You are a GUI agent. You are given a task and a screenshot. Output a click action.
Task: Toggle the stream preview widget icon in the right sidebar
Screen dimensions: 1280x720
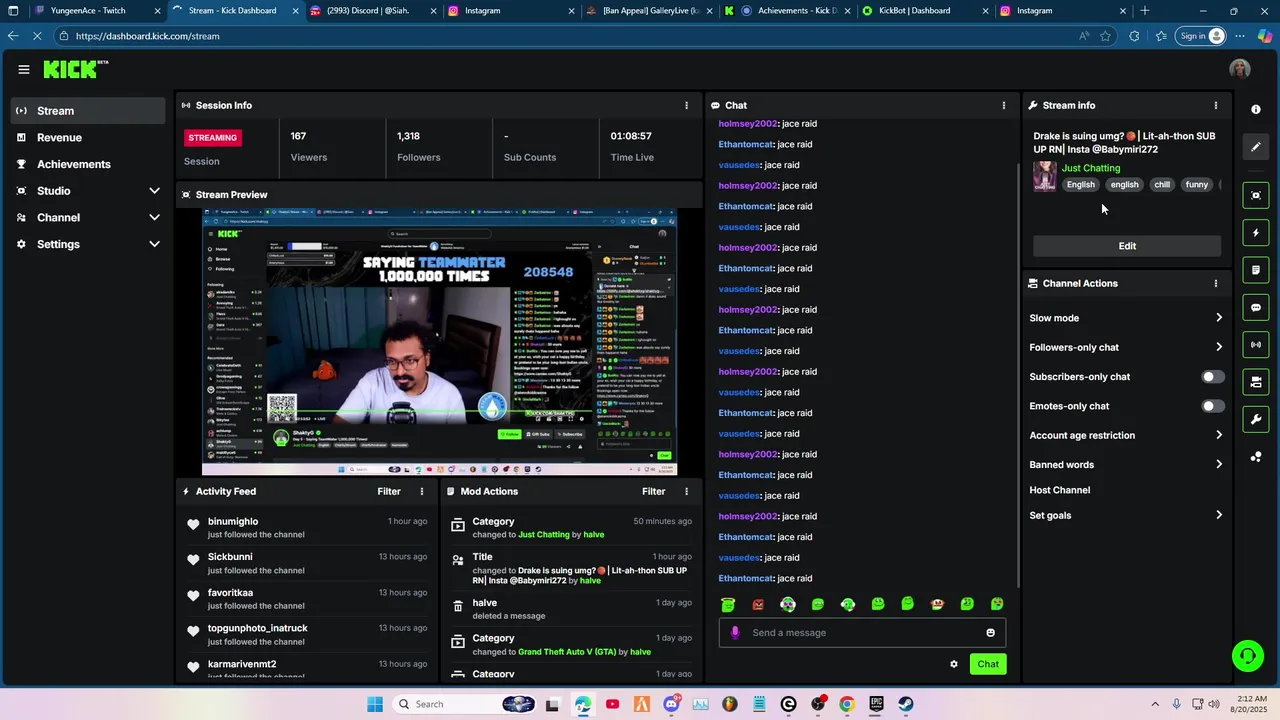tap(1256, 195)
